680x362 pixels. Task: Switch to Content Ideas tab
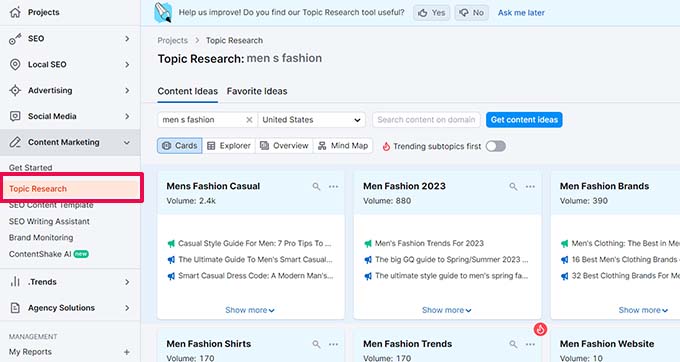click(188, 91)
